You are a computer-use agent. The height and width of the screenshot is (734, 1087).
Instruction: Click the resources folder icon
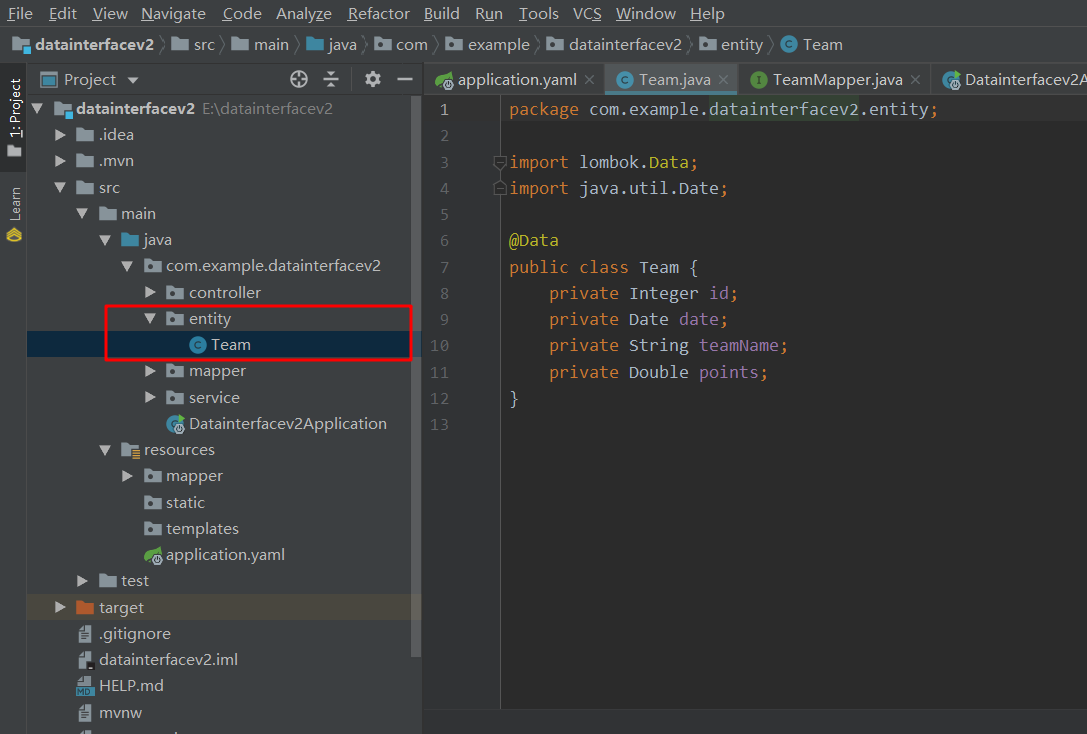tap(130, 451)
